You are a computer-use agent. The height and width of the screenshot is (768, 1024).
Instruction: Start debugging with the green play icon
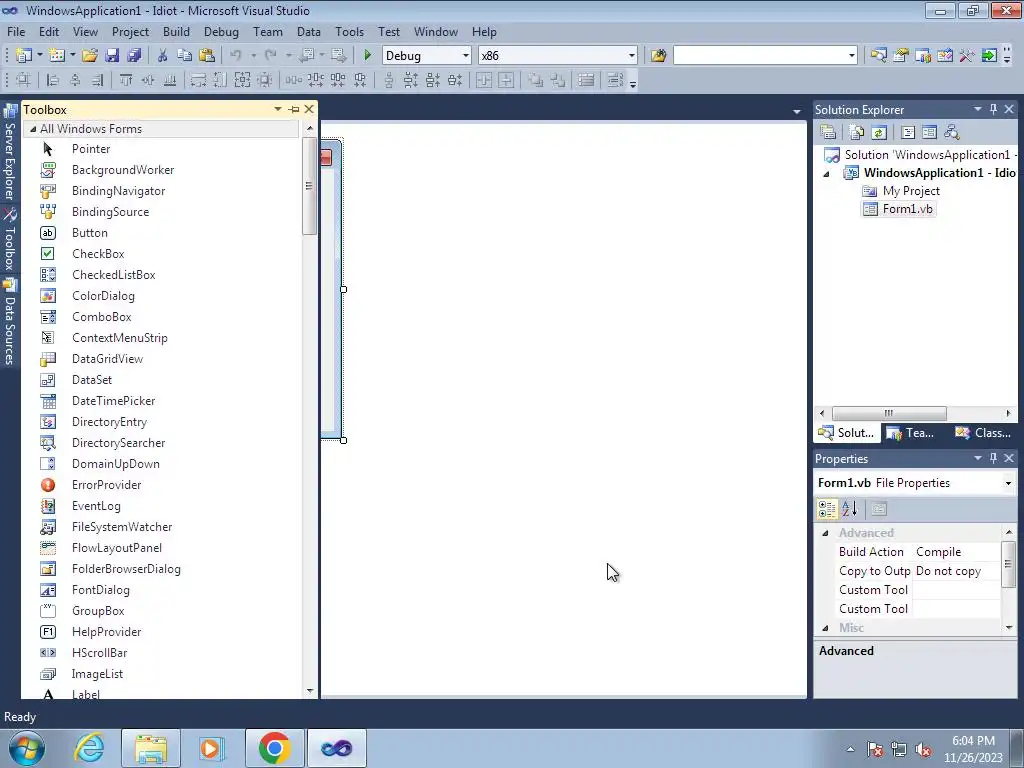click(367, 56)
